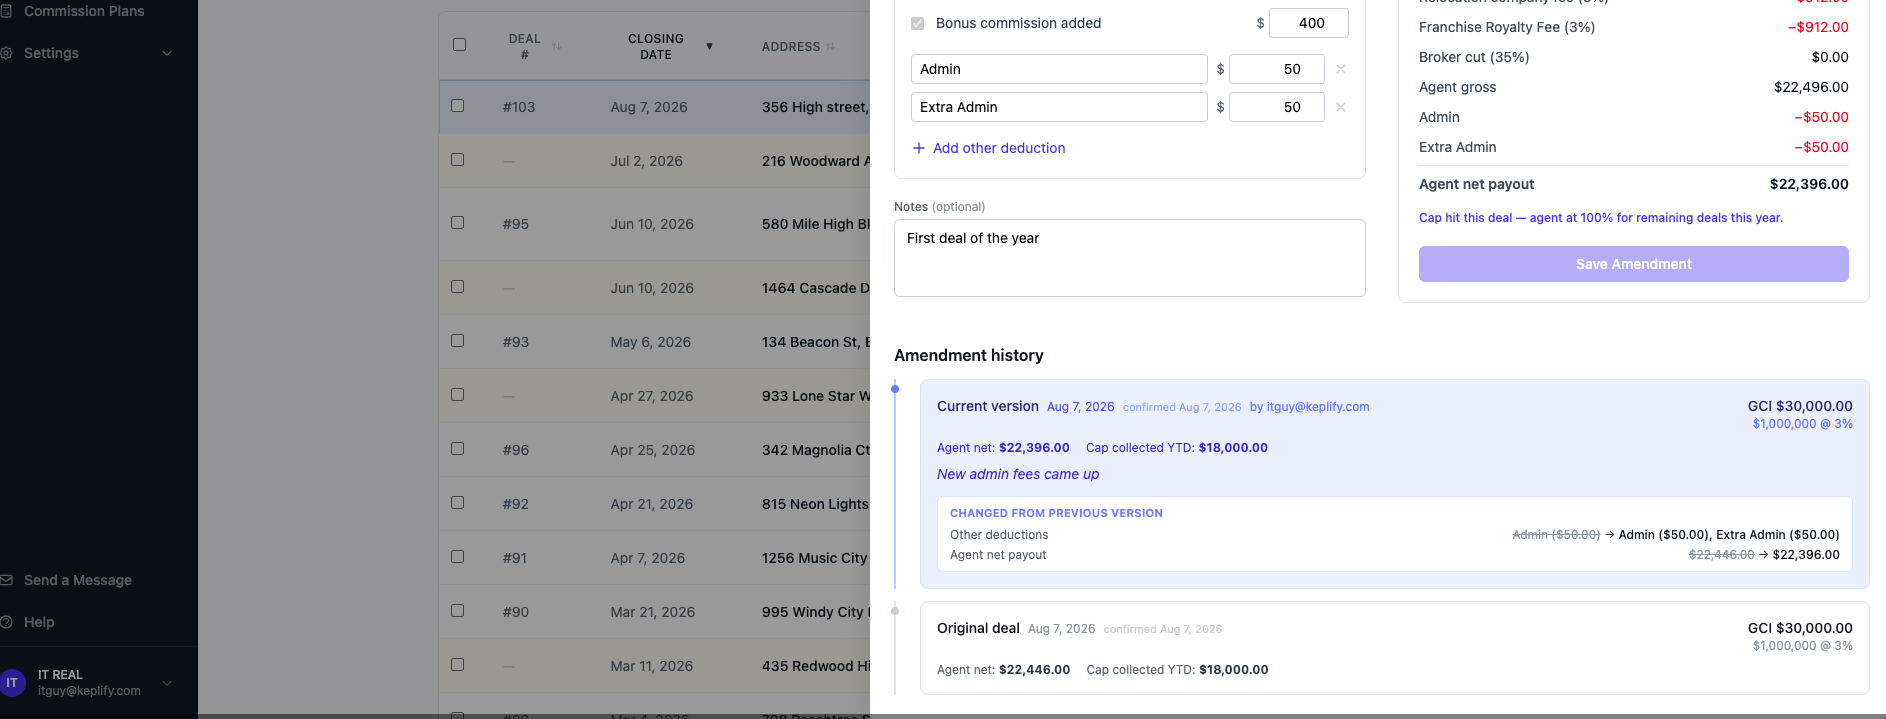Open the Settings sidebar item
The height and width of the screenshot is (719, 1886).
click(51, 53)
